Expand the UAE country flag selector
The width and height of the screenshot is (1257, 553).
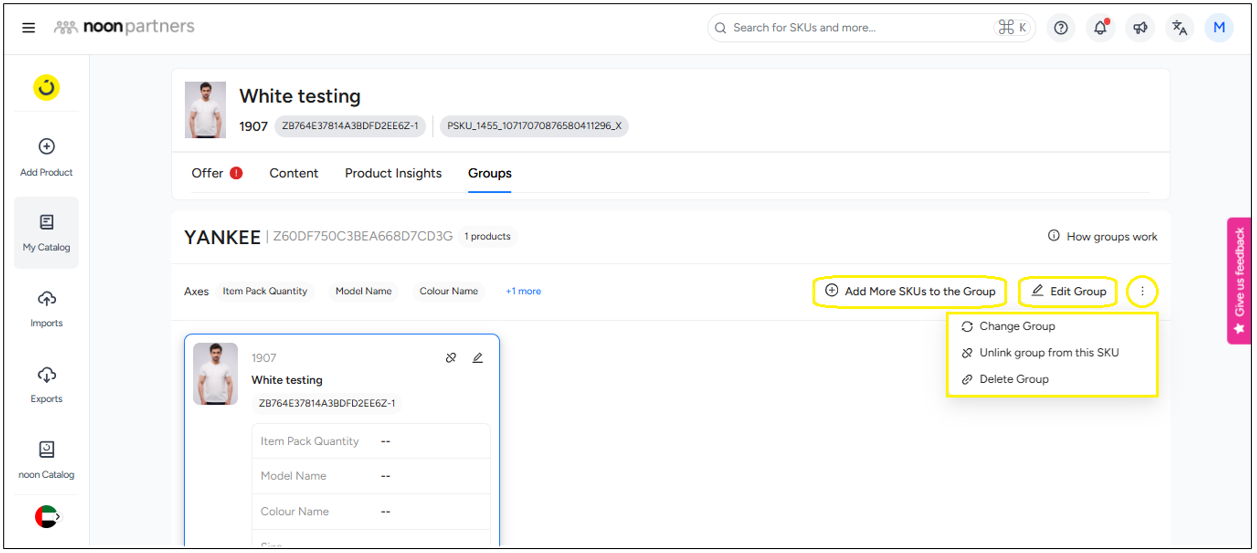[47, 516]
